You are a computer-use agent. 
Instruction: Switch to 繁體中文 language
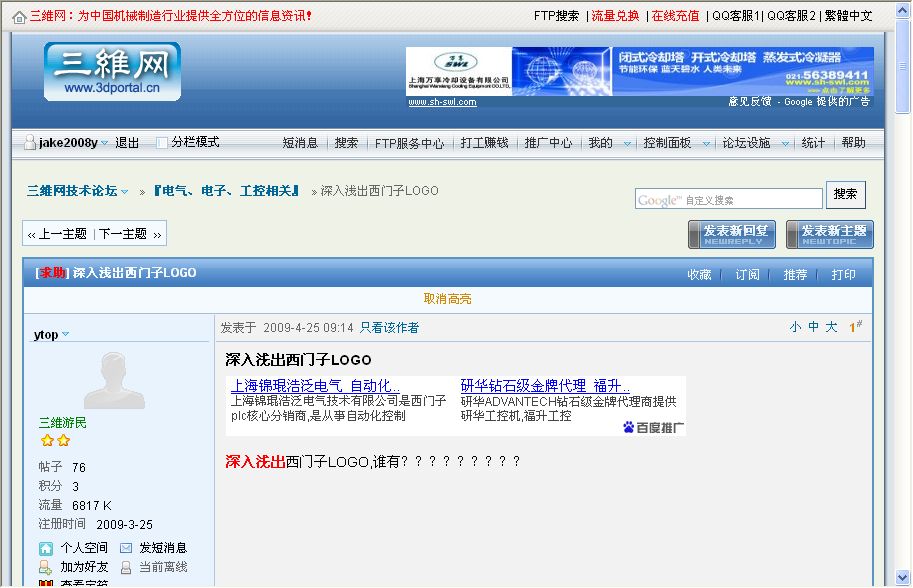tap(848, 16)
